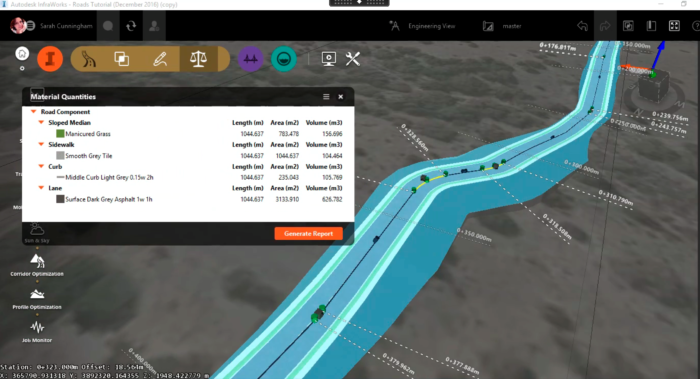Click the orange InfraWorks home icon

click(x=50, y=59)
